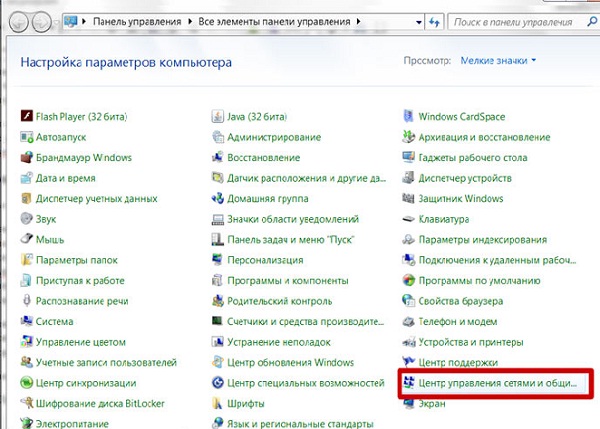Open Диспетчер учетных данных
The height and width of the screenshot is (429, 600).
(96, 198)
